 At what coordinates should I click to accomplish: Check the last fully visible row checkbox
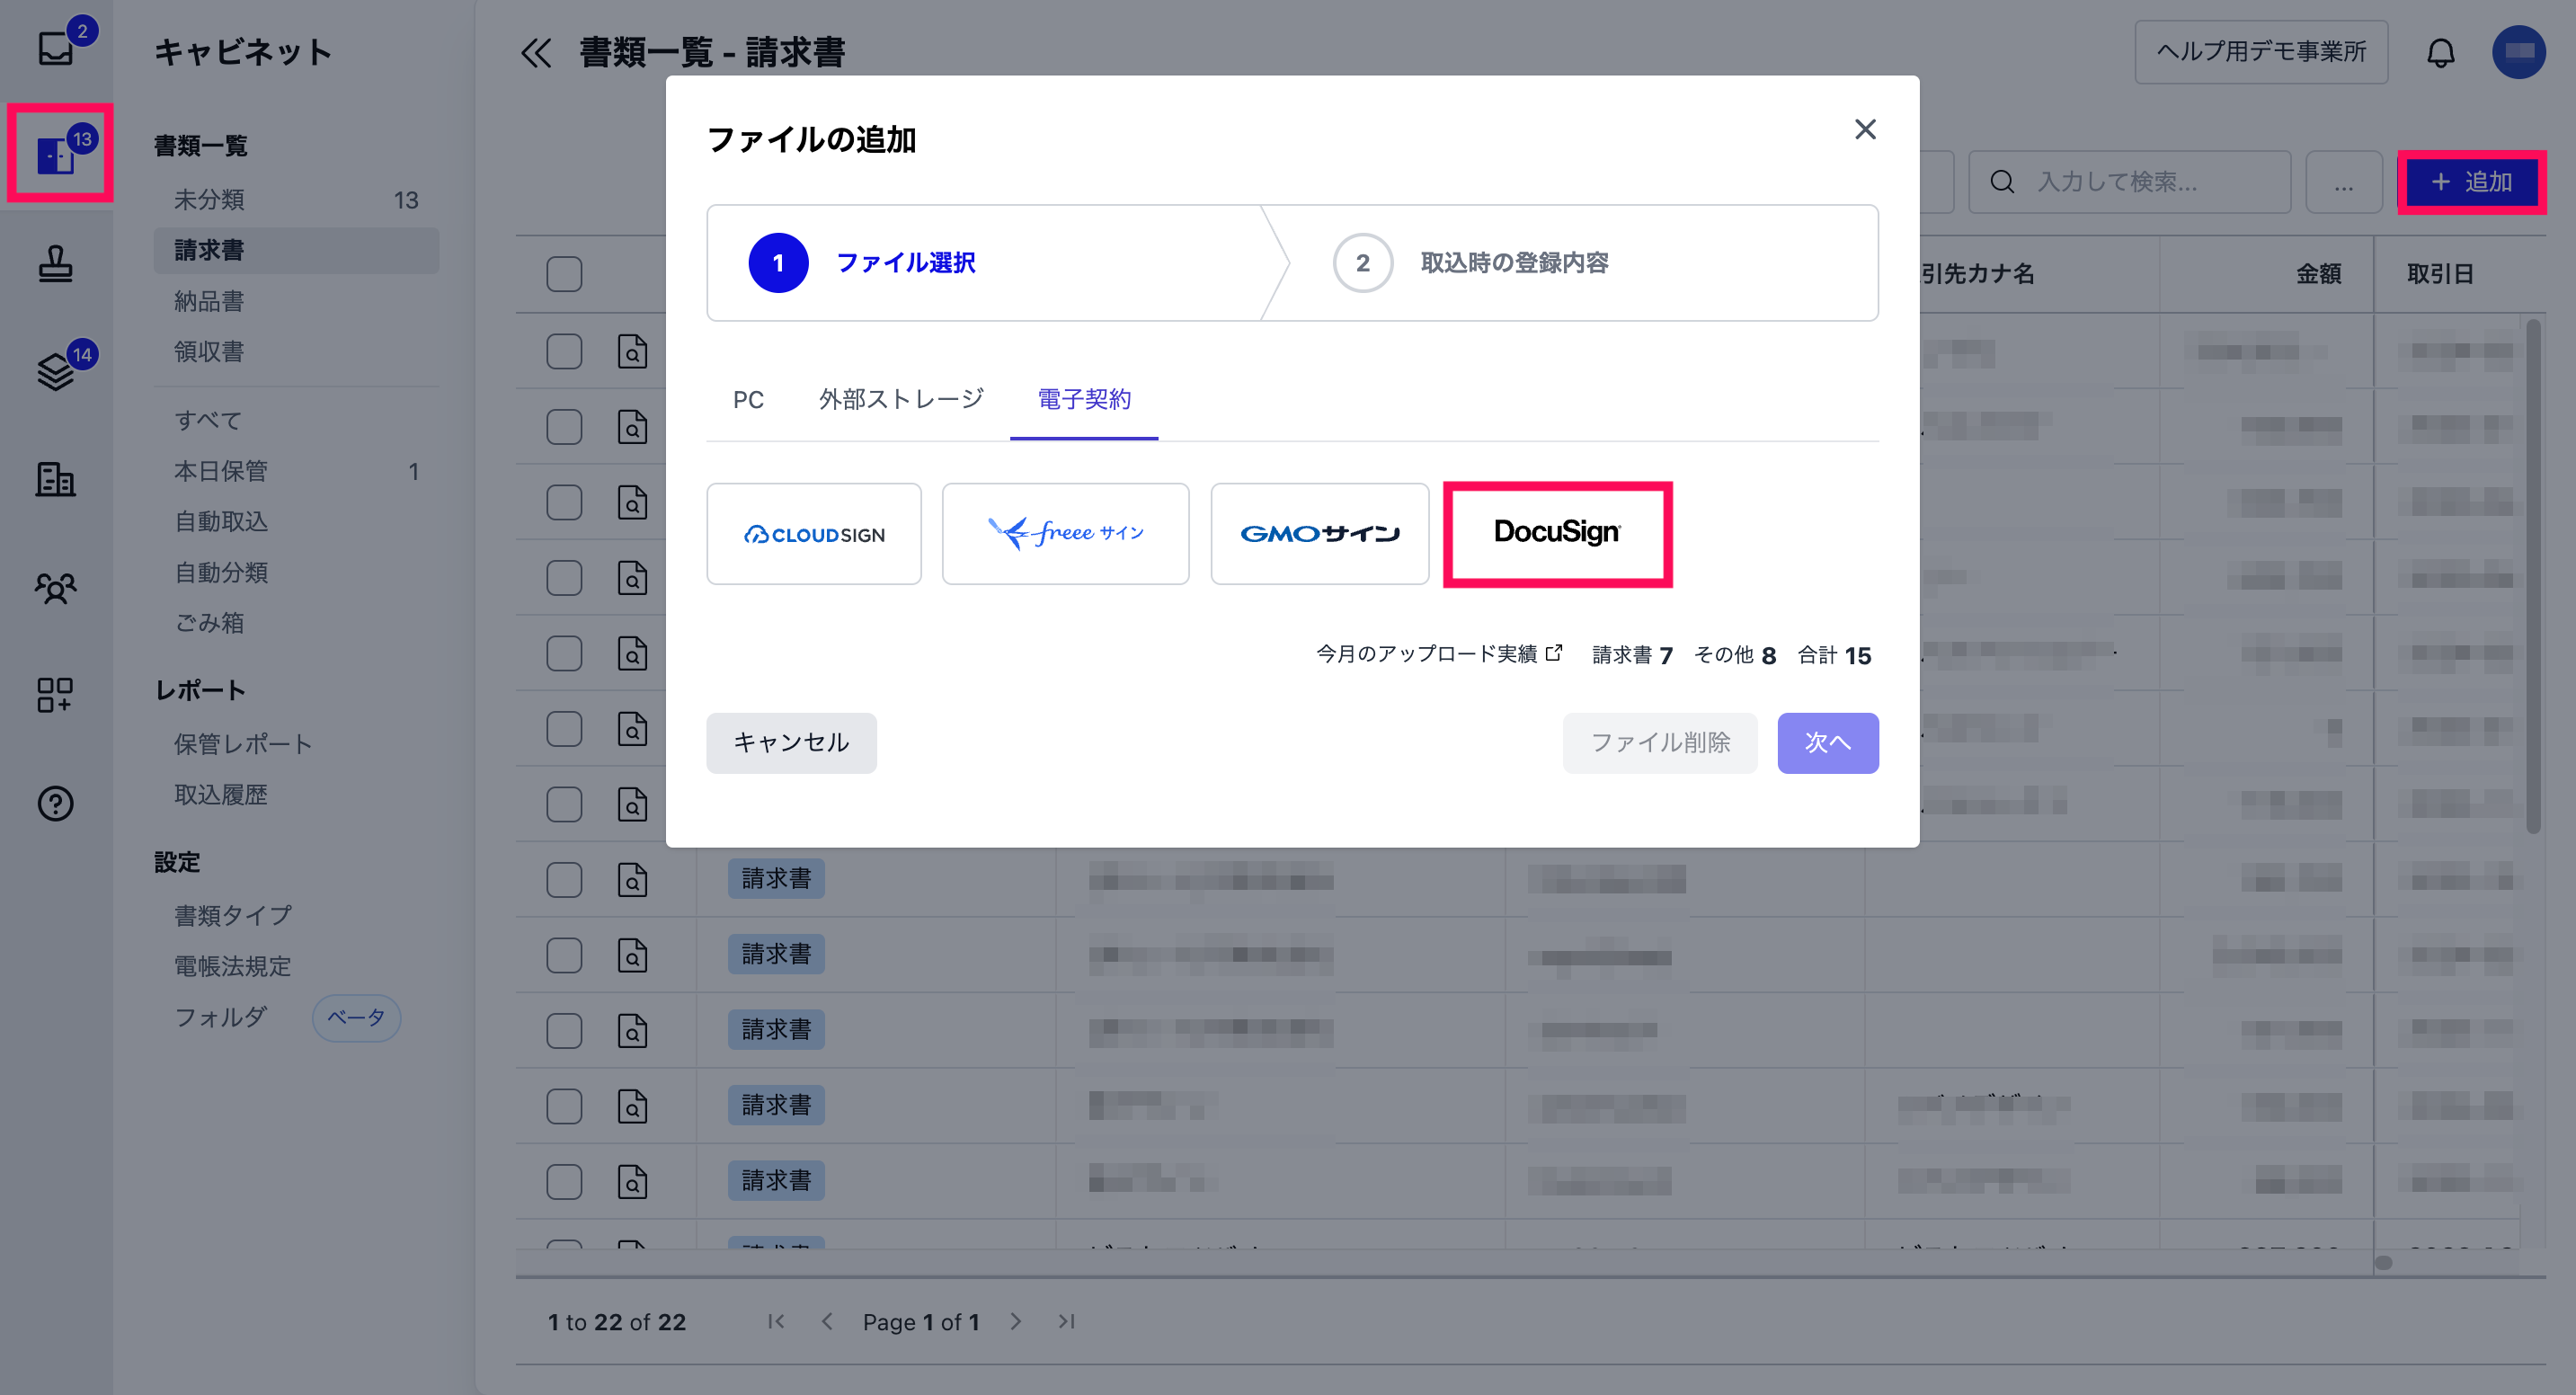564,1182
